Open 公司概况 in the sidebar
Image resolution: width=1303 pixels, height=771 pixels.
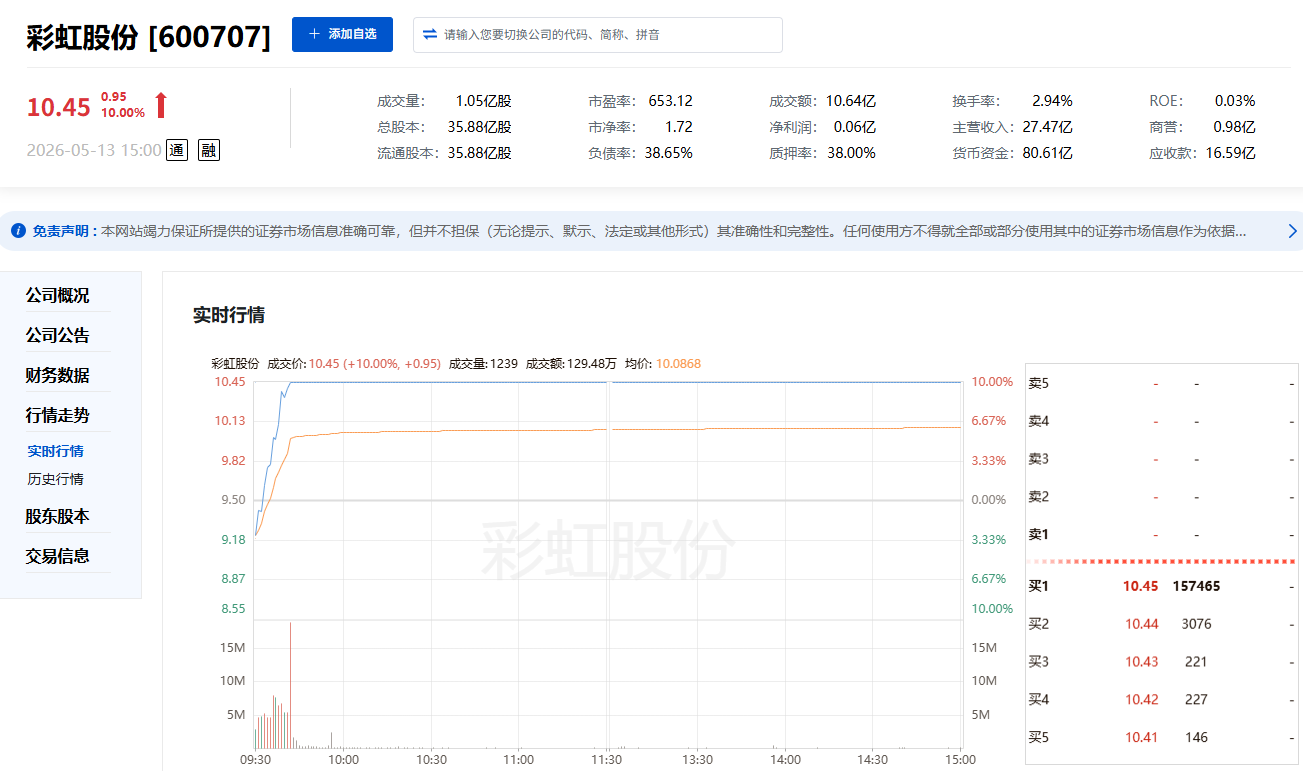point(57,296)
